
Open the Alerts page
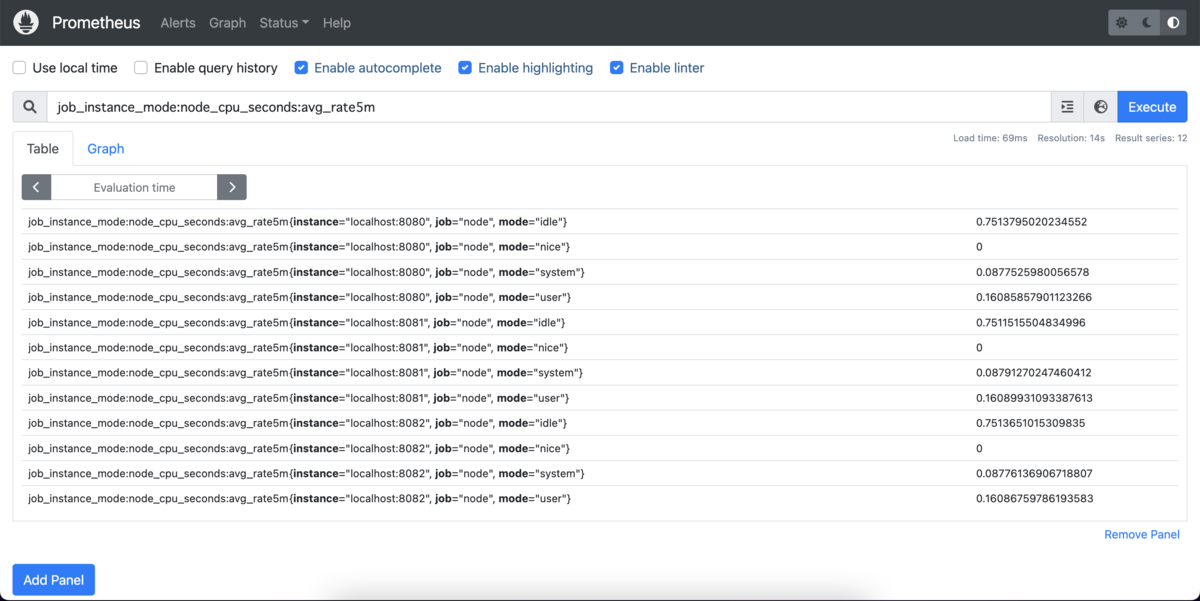click(178, 22)
